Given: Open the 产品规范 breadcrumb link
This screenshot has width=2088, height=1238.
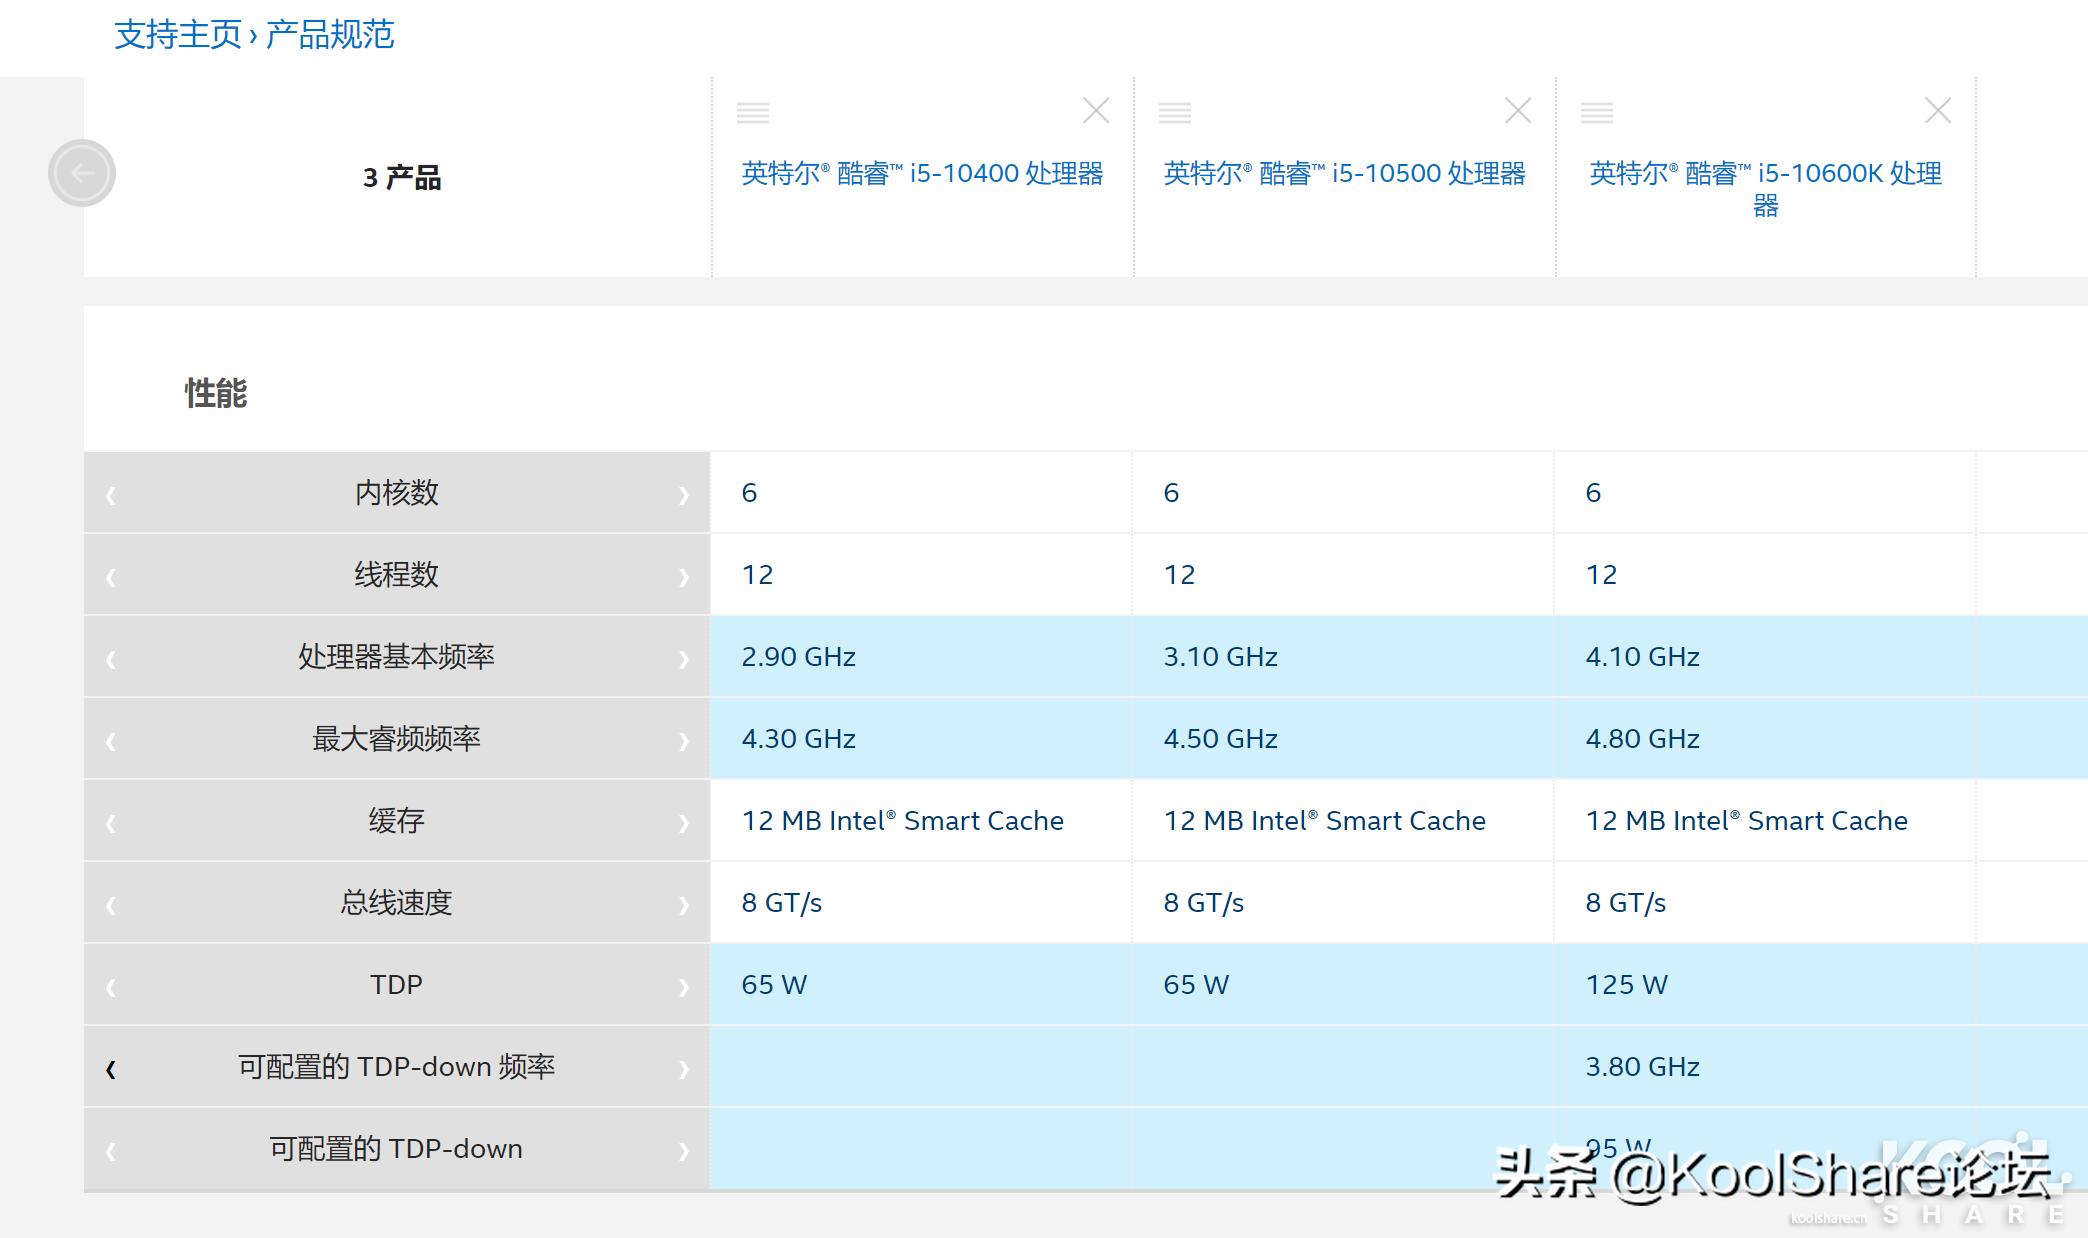Looking at the screenshot, I should (330, 35).
